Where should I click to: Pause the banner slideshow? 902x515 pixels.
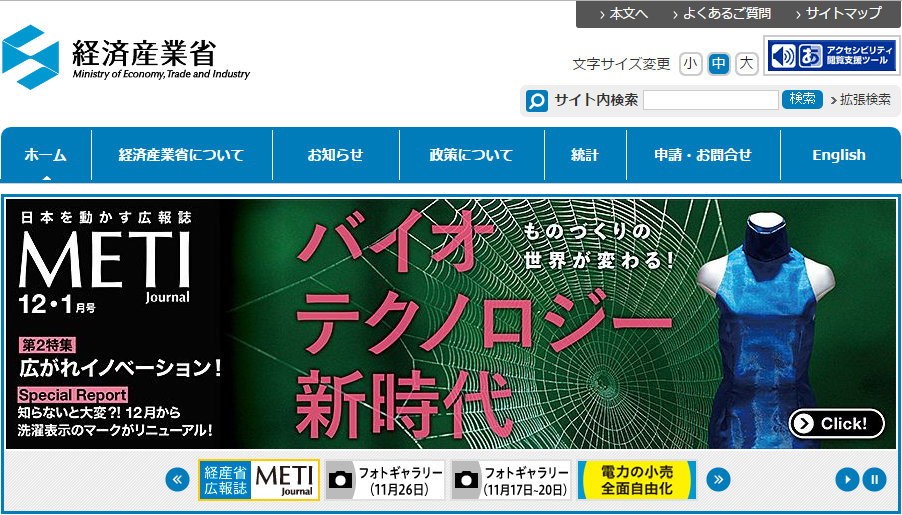874,479
